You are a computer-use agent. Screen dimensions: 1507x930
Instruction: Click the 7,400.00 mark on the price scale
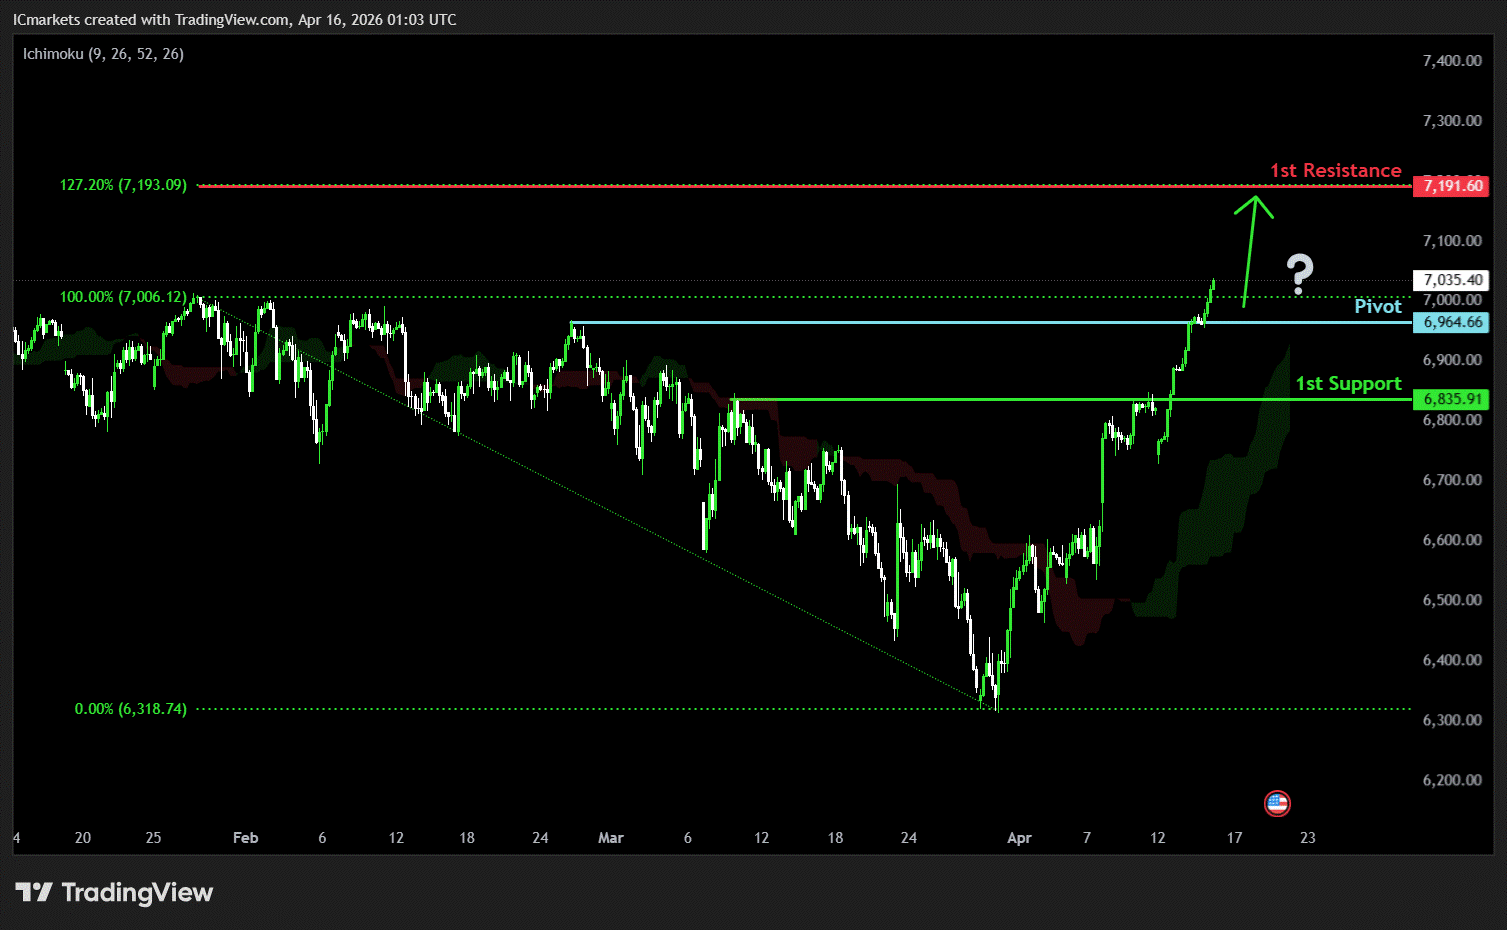coord(1451,61)
